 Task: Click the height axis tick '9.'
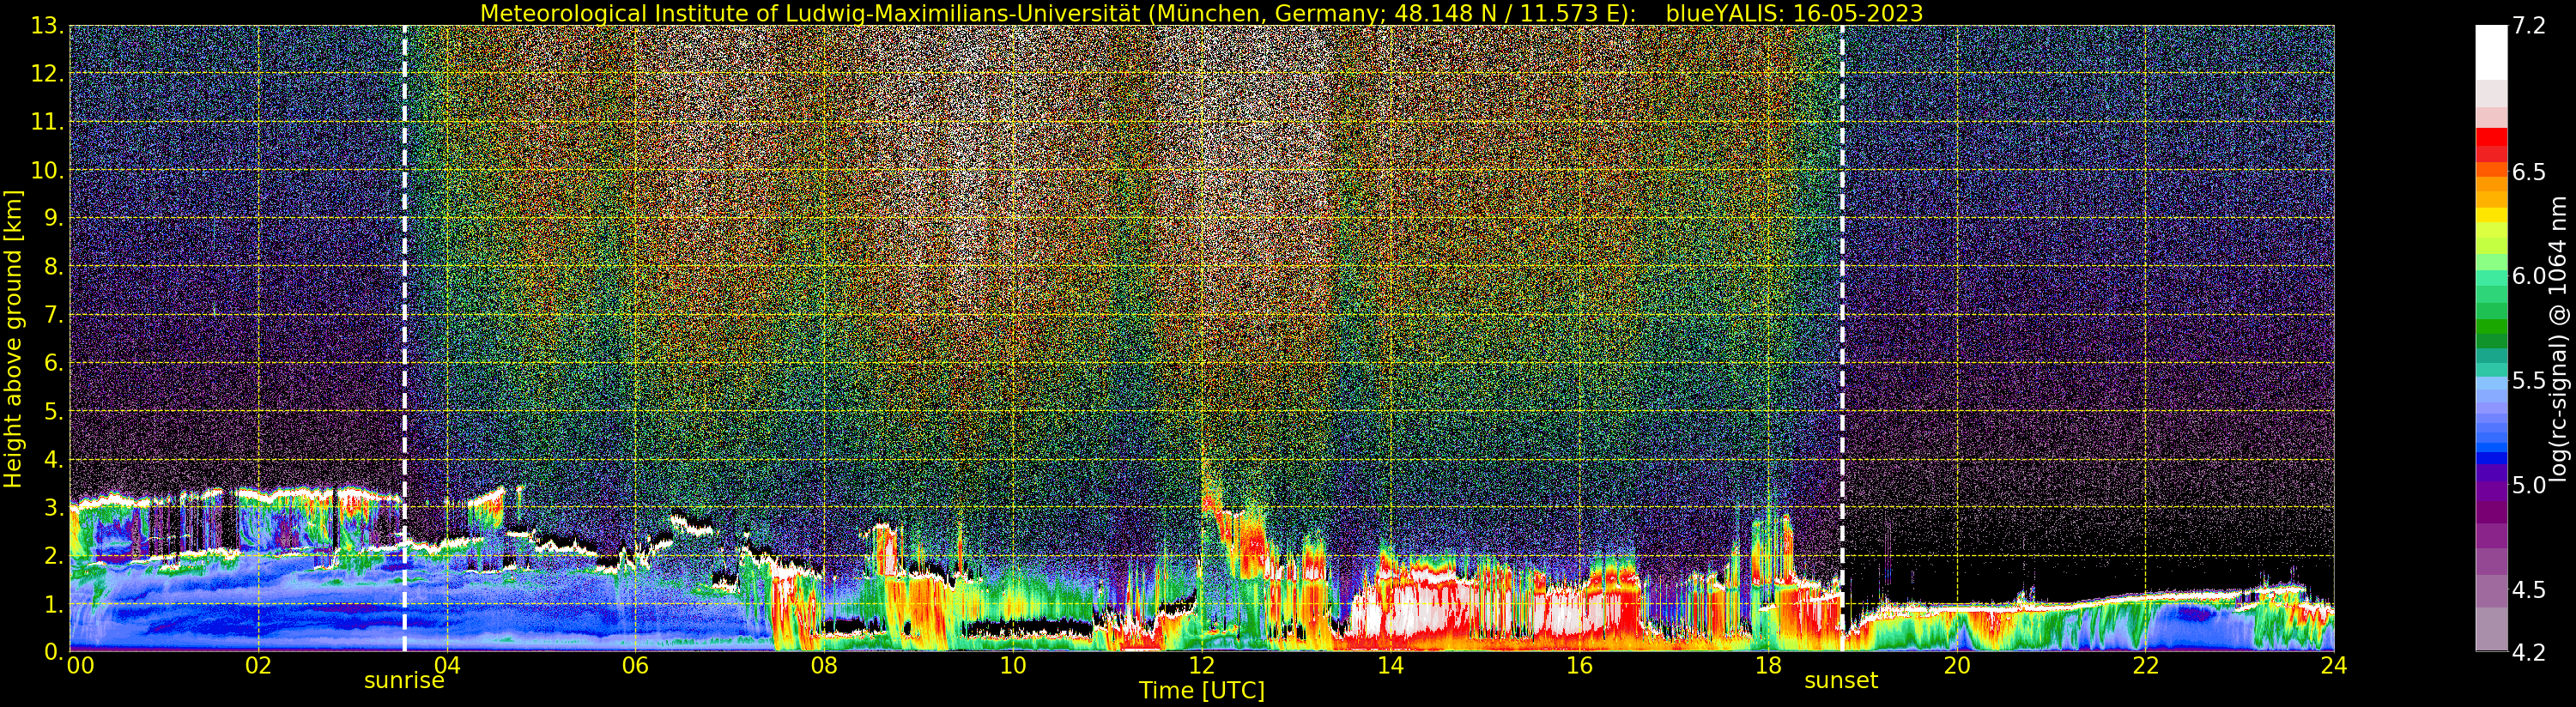click(x=53, y=219)
